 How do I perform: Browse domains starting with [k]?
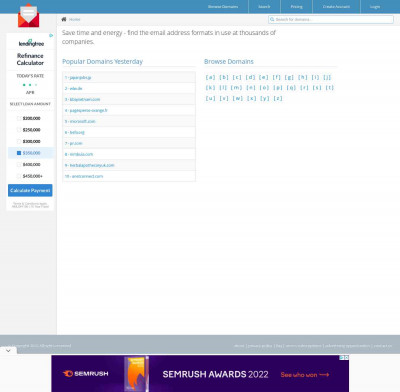click(x=210, y=88)
